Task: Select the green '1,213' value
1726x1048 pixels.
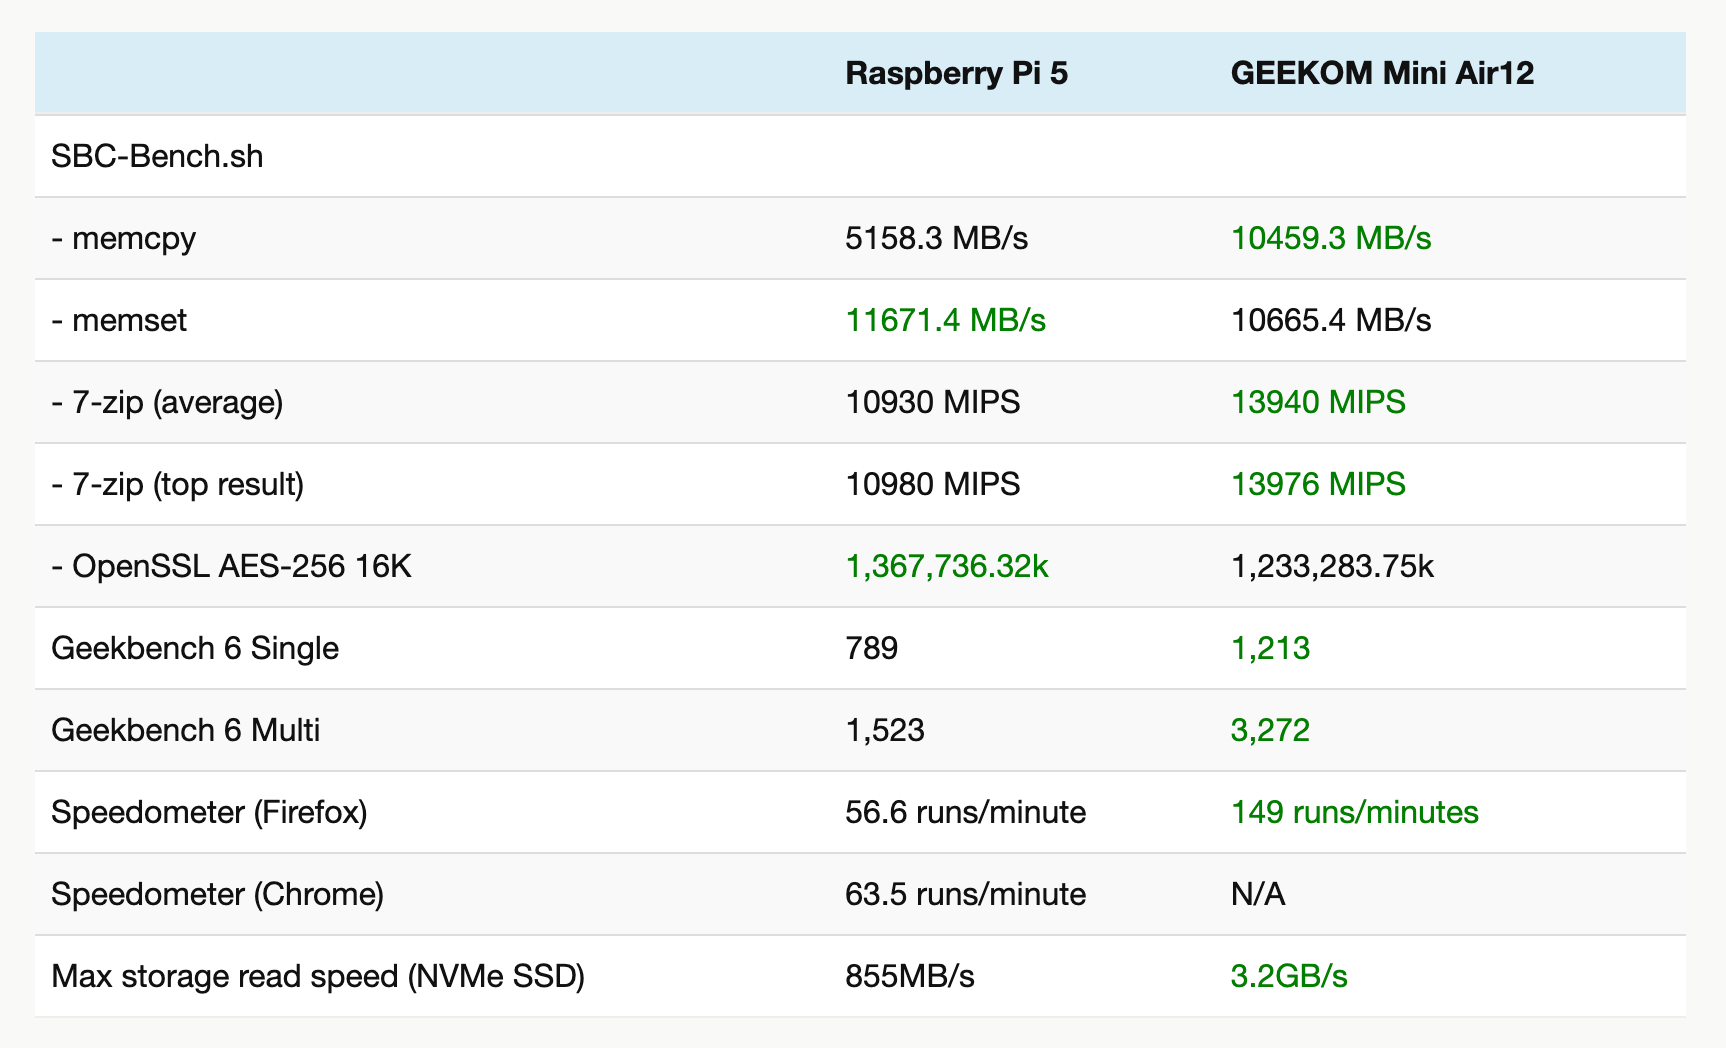Action: pyautogui.click(x=1269, y=648)
